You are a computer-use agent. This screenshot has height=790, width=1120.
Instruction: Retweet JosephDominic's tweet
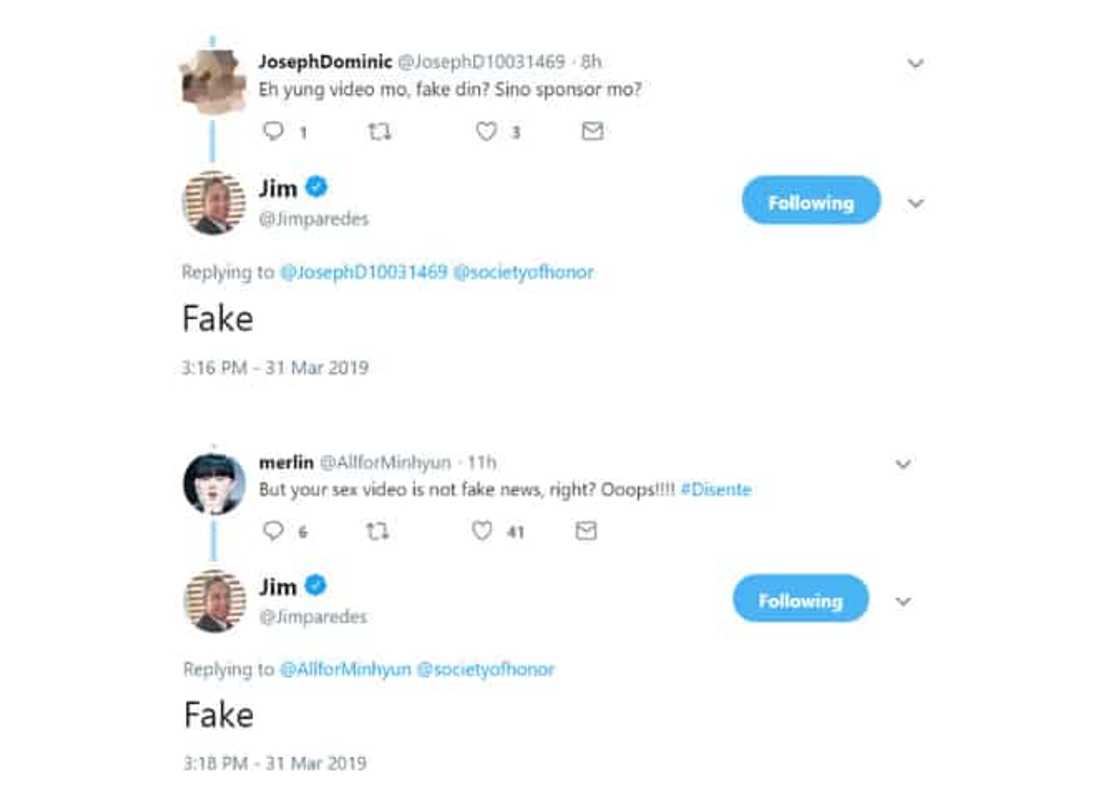tap(379, 131)
